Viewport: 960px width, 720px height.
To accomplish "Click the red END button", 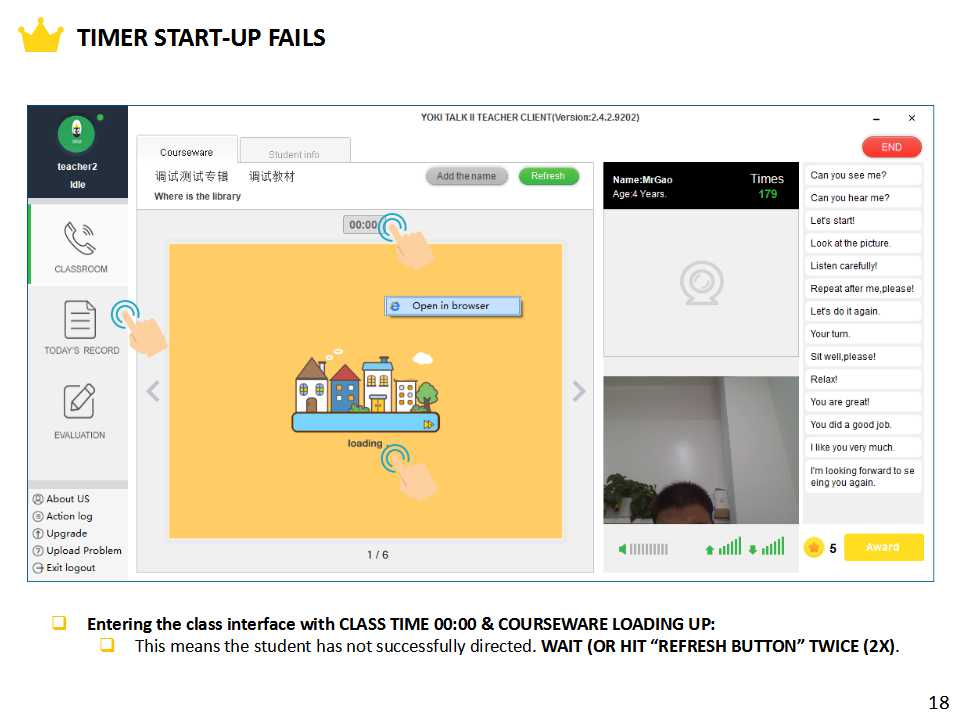I will point(891,147).
